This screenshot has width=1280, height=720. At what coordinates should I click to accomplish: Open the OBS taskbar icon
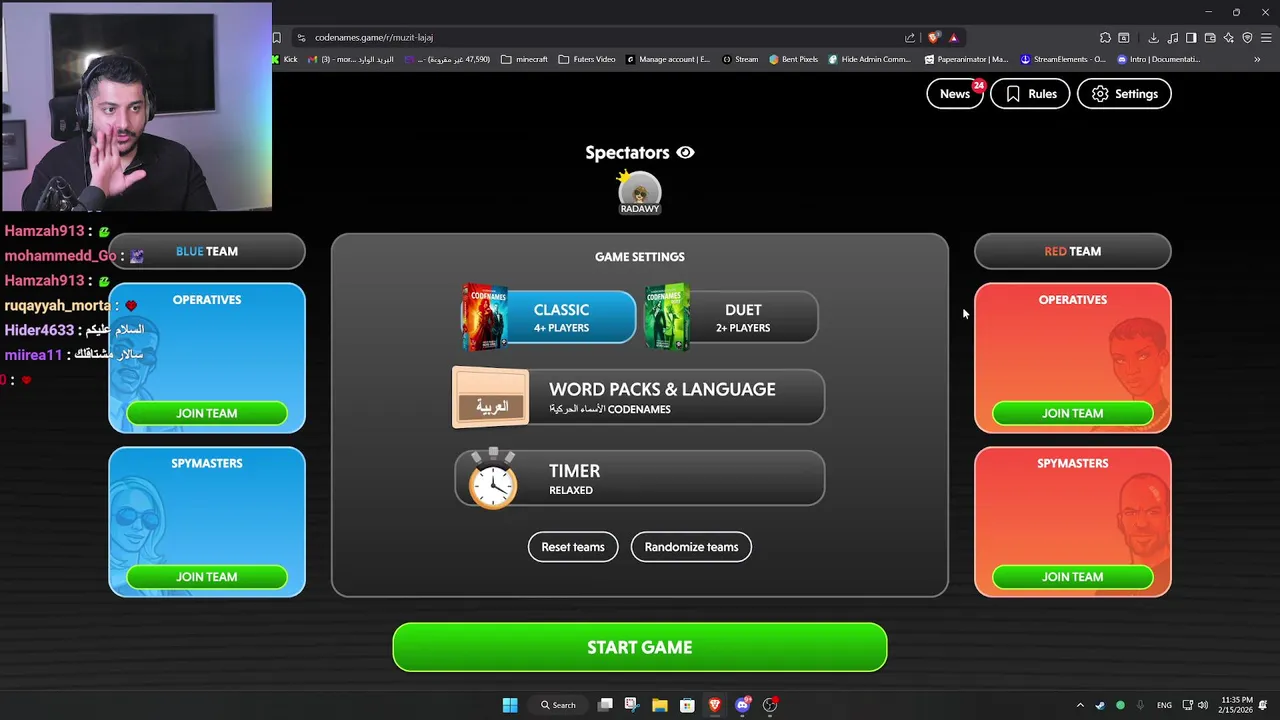(770, 705)
